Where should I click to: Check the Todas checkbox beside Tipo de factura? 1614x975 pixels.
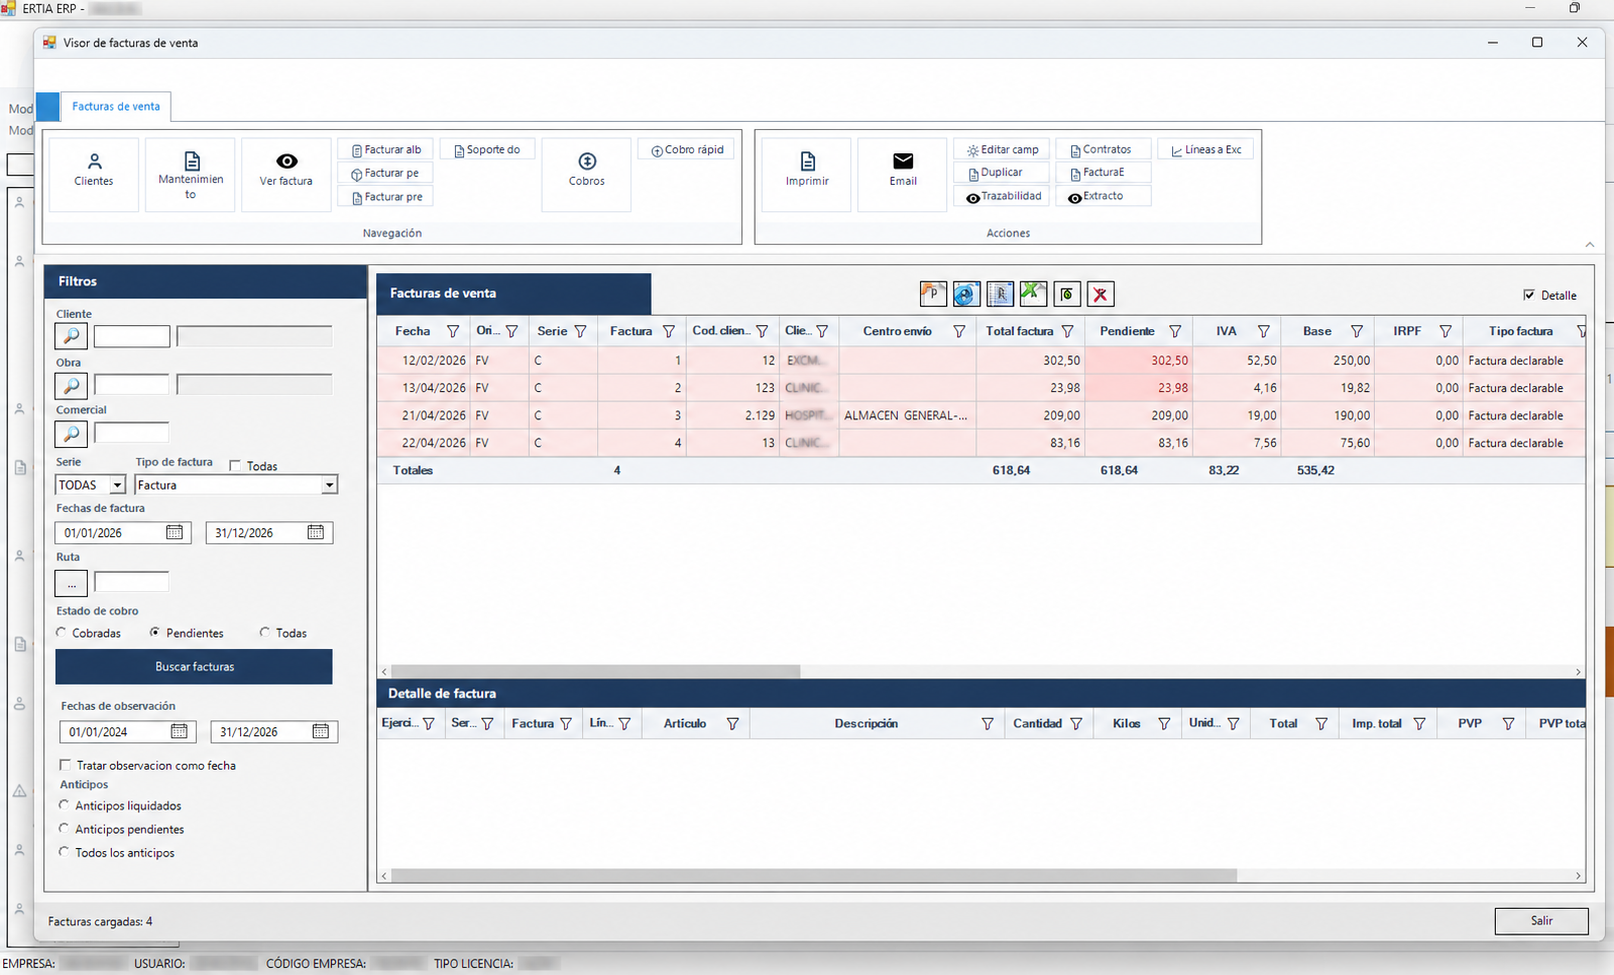pyautogui.click(x=235, y=466)
